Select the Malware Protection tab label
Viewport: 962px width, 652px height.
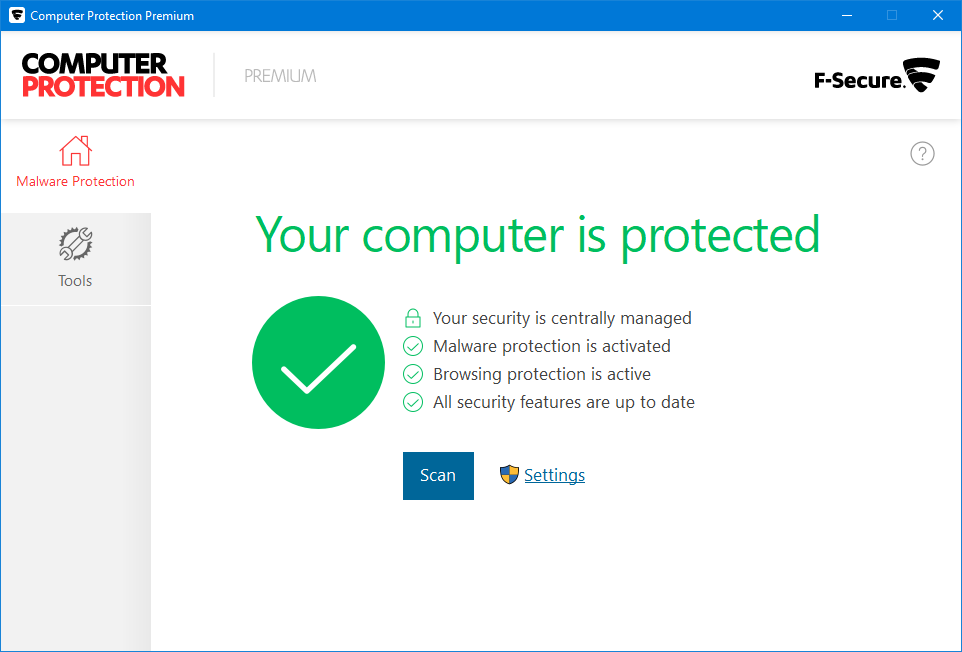[75, 181]
